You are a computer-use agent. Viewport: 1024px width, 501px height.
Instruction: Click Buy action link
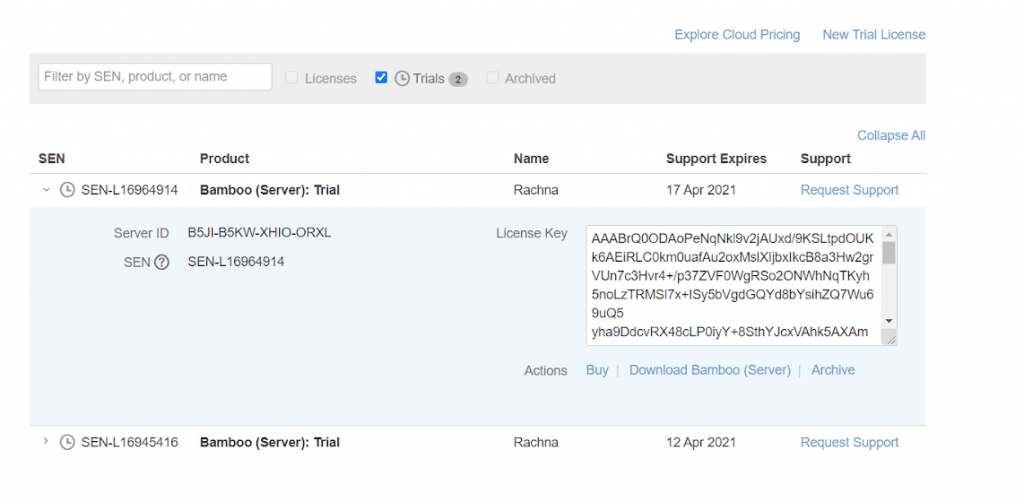pyautogui.click(x=597, y=370)
